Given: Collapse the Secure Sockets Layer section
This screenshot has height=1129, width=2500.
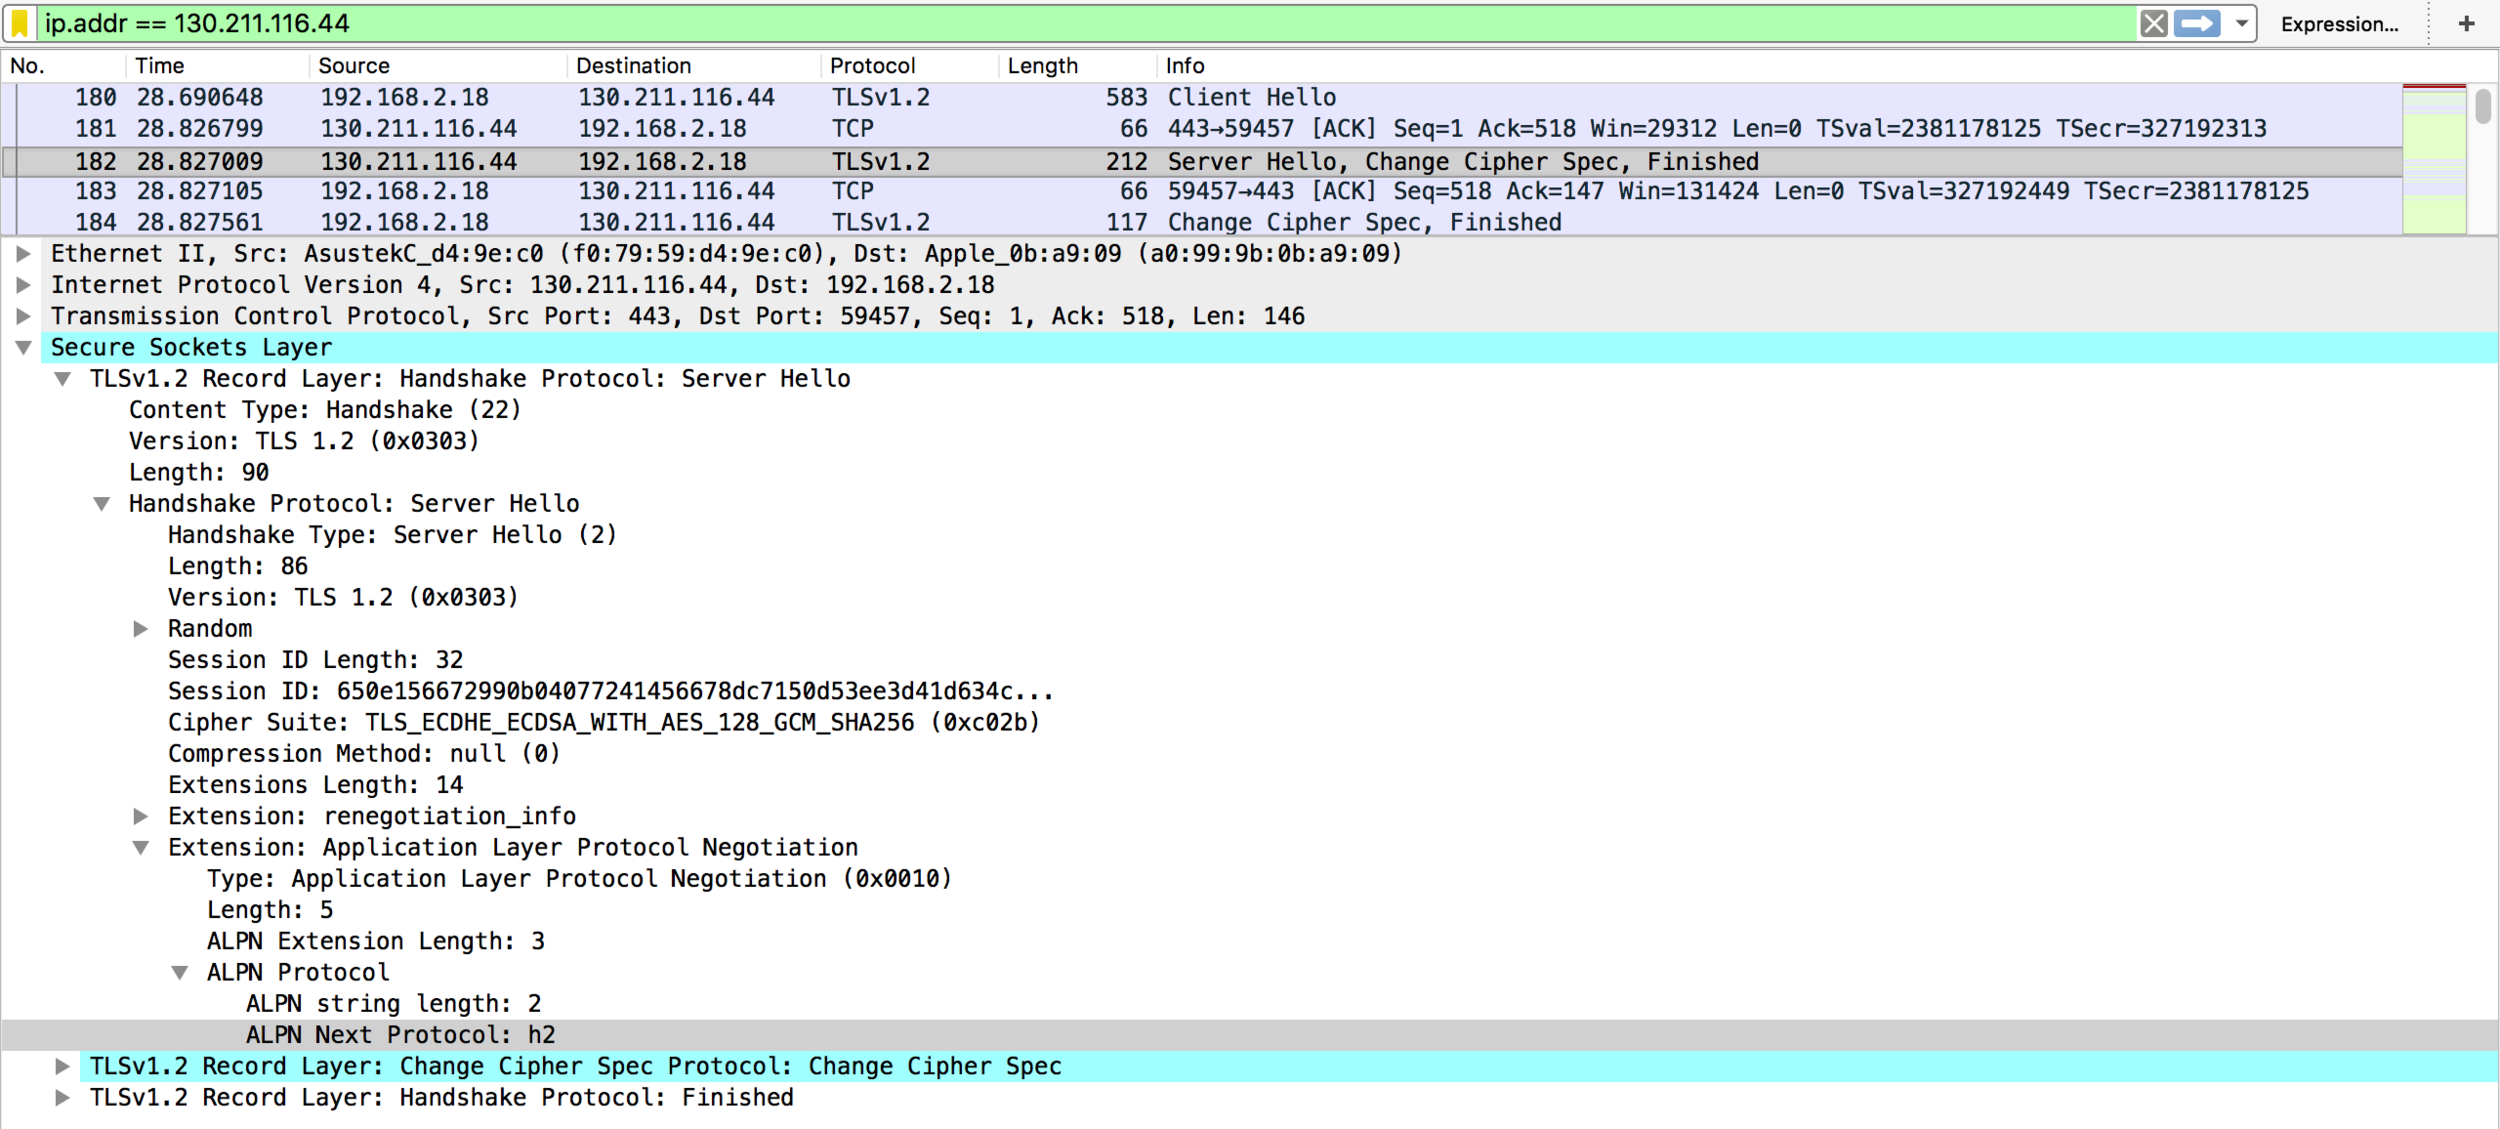Looking at the screenshot, I should (x=23, y=348).
